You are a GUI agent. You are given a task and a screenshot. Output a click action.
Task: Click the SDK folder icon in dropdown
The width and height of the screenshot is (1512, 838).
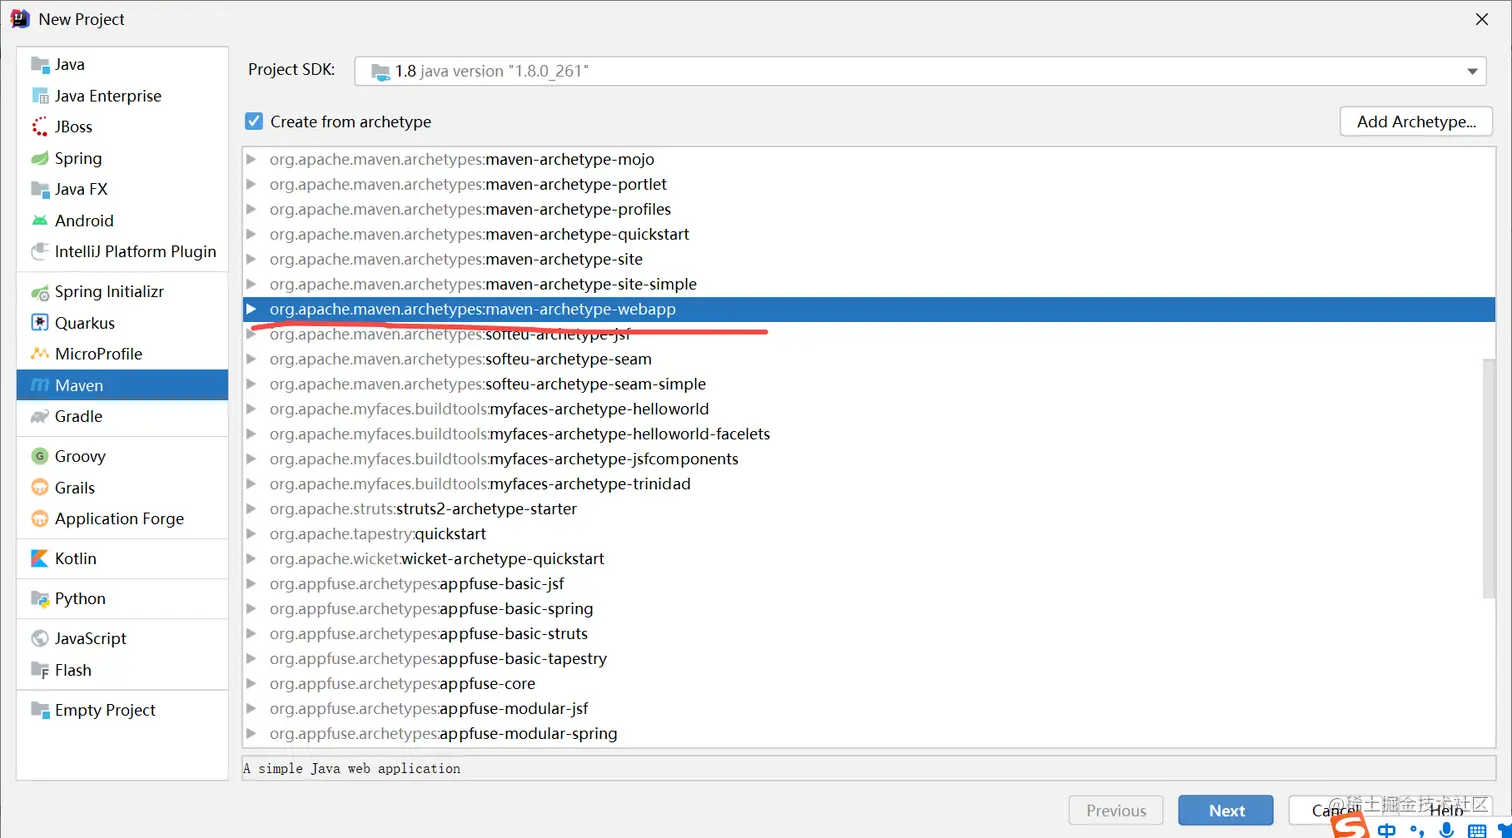380,71
